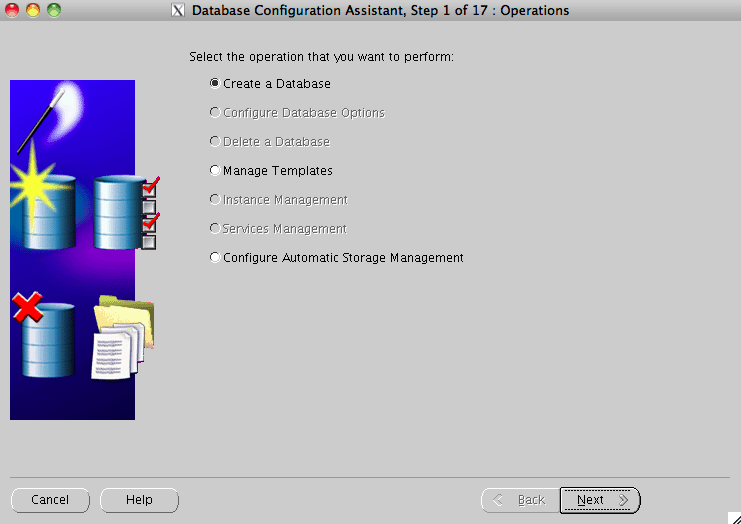Click the folder with documents icon
This screenshot has width=741, height=524.
coord(120,338)
